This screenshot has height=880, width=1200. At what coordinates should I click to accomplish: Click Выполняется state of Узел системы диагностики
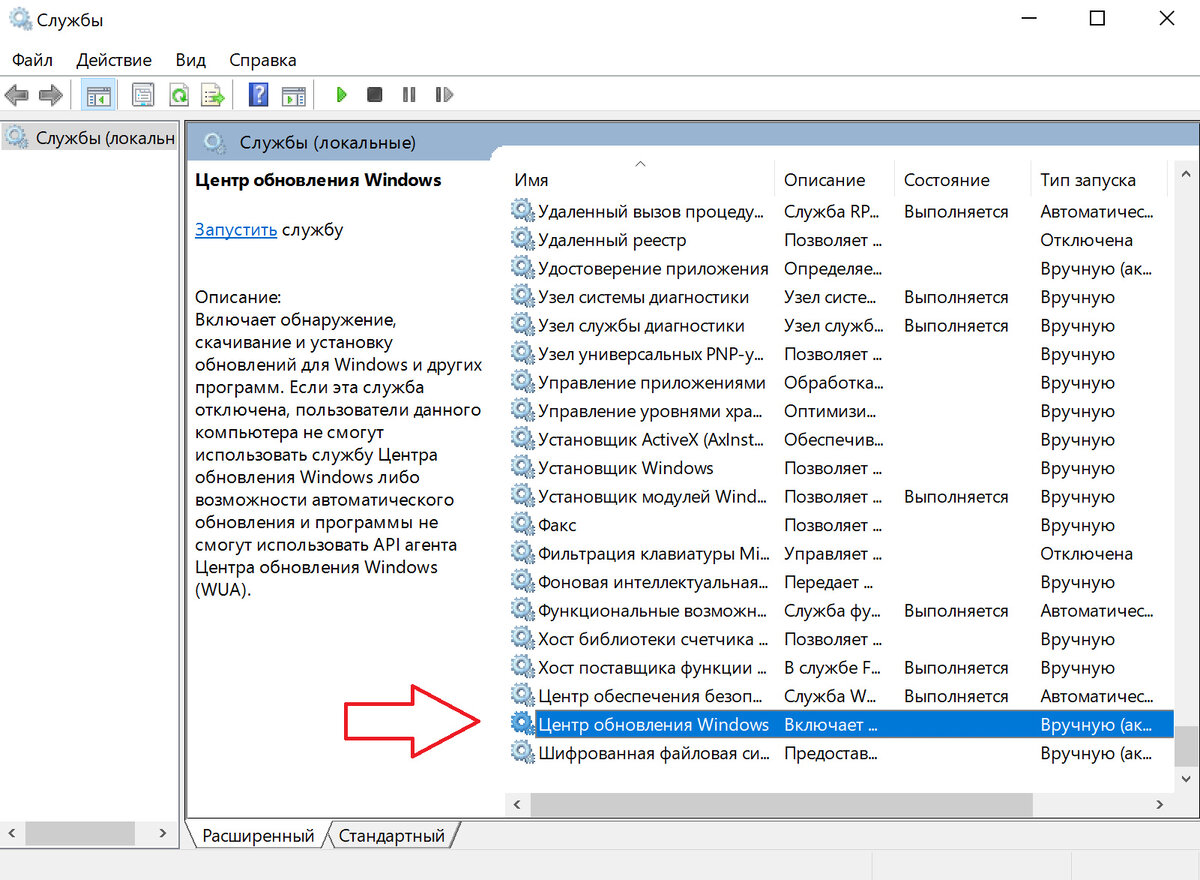coord(956,296)
